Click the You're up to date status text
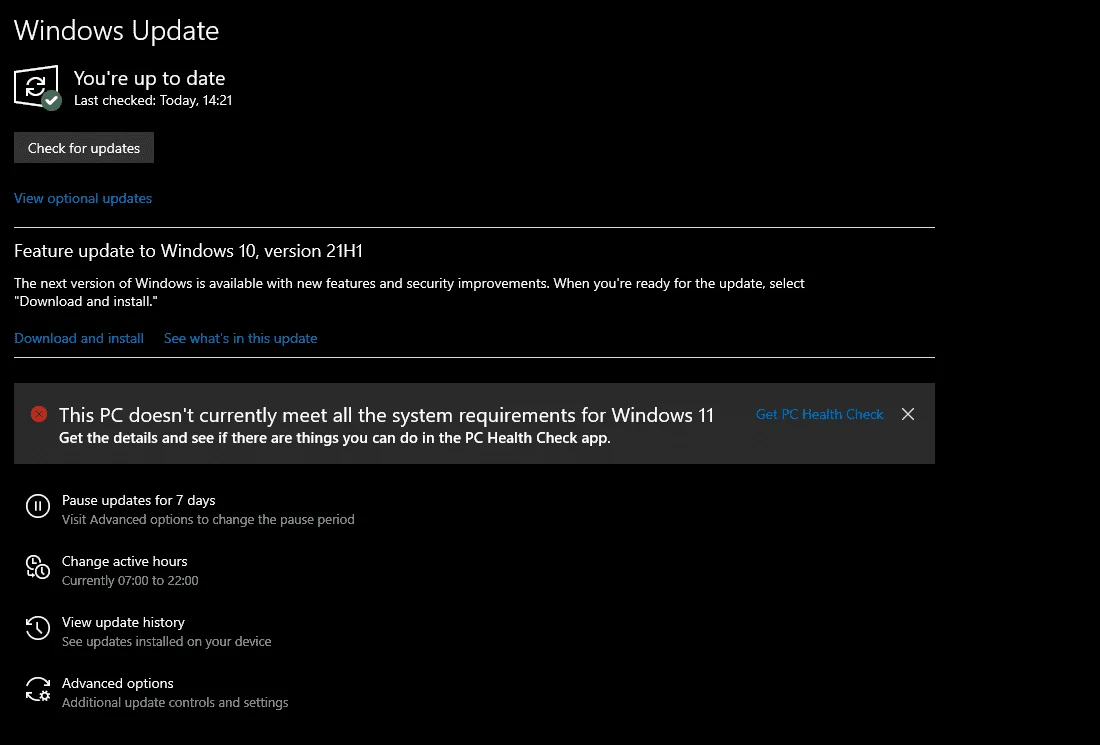Image resolution: width=1100 pixels, height=745 pixels. point(149,78)
